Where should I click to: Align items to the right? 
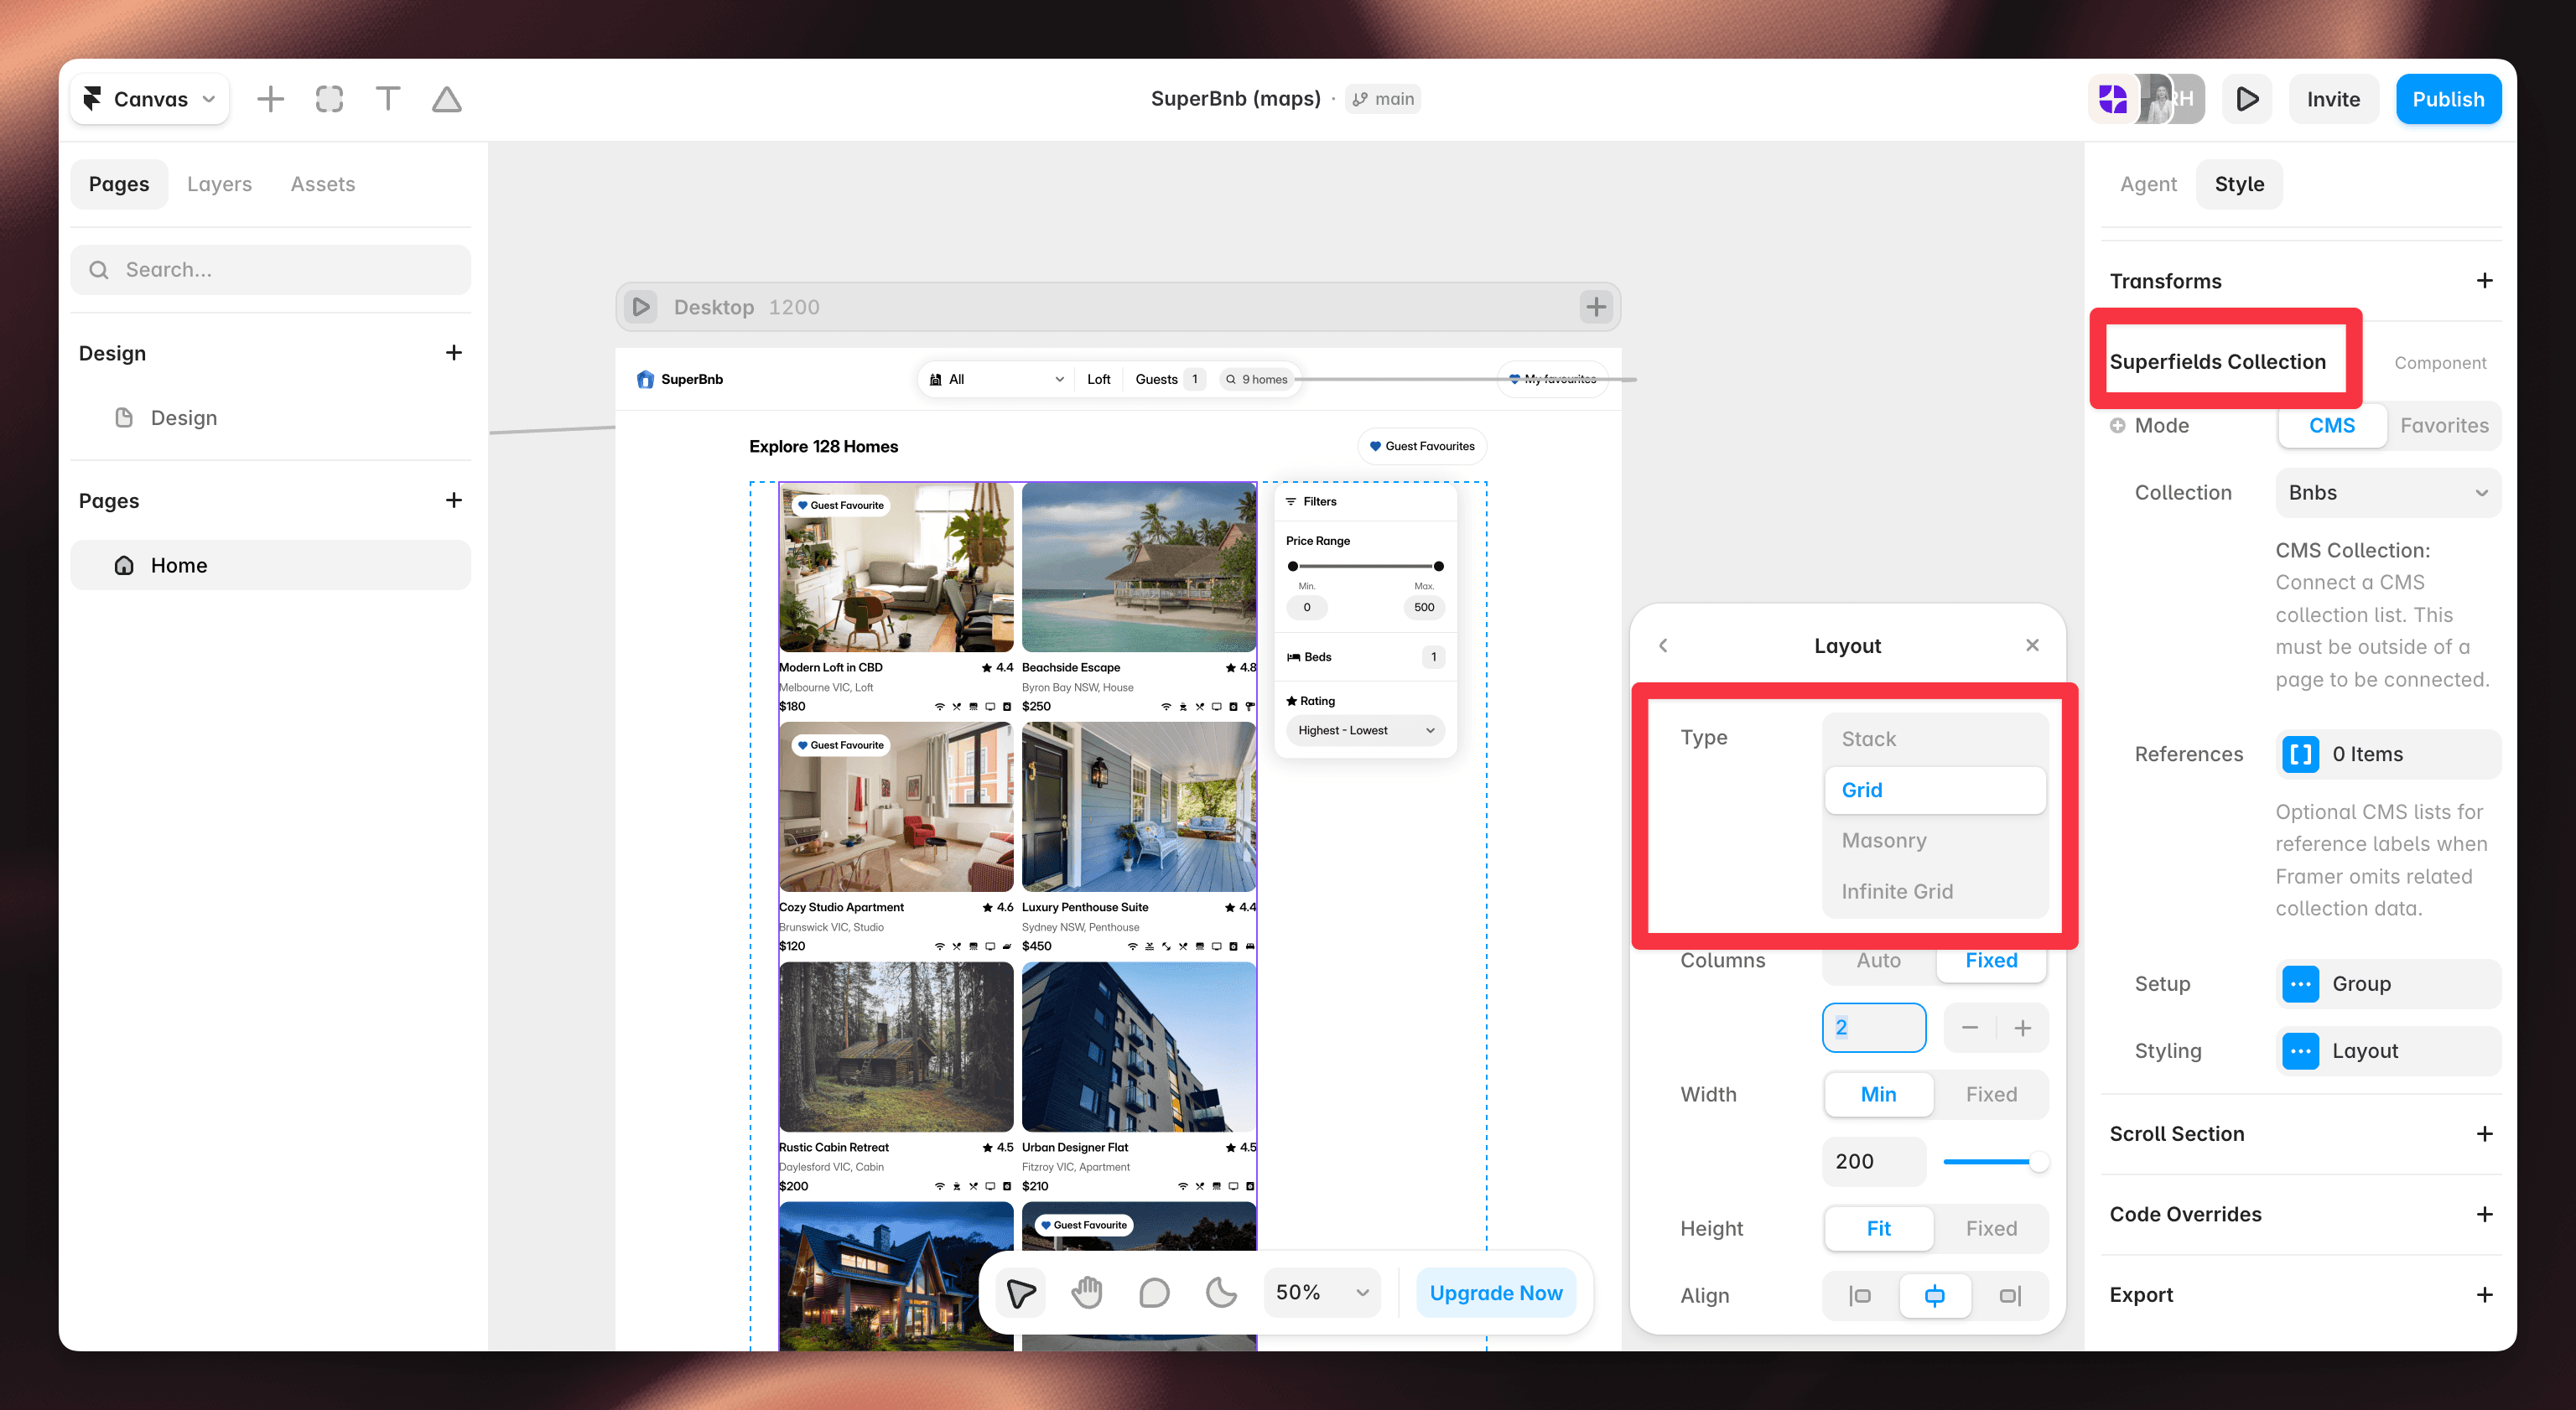tap(2010, 1296)
